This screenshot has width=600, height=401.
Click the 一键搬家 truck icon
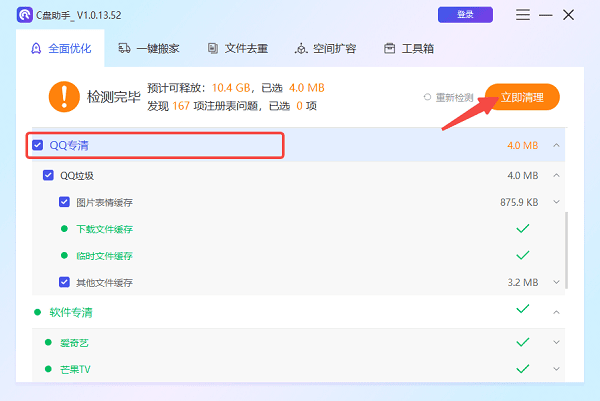tap(124, 48)
